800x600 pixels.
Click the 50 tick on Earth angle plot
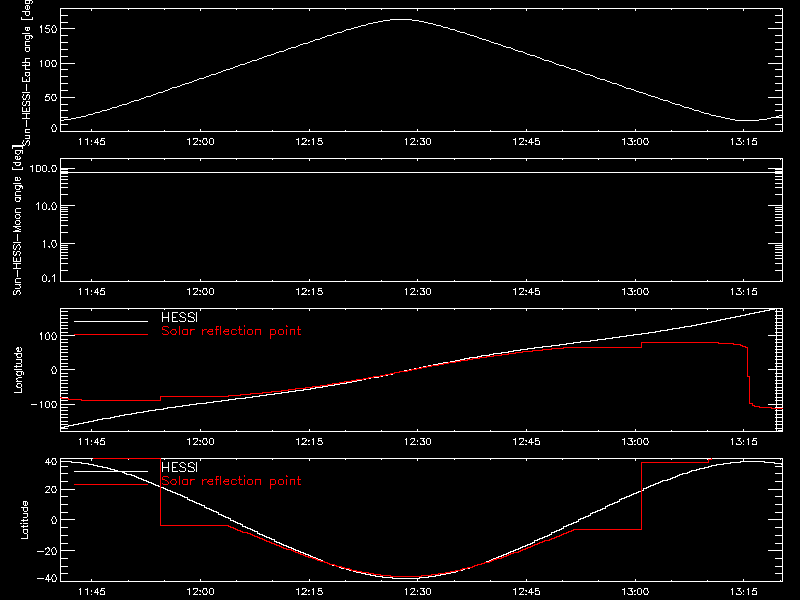tap(51, 97)
